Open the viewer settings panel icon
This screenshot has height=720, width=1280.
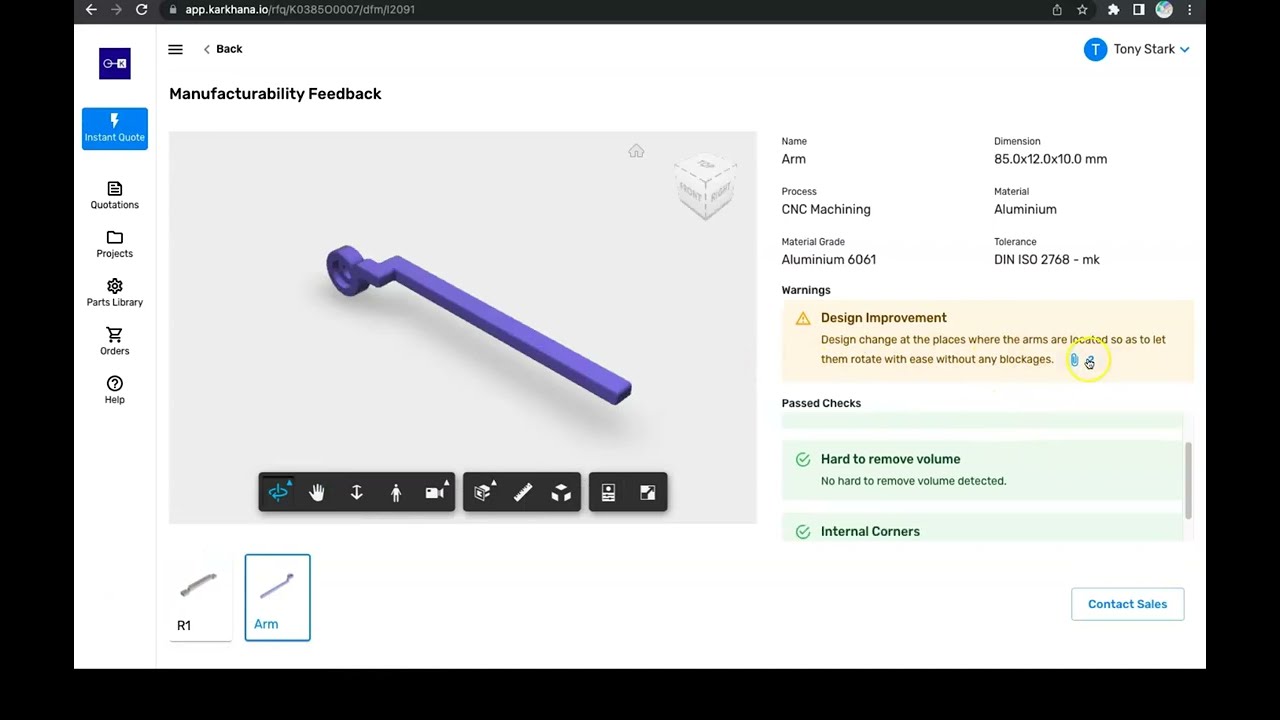click(608, 492)
